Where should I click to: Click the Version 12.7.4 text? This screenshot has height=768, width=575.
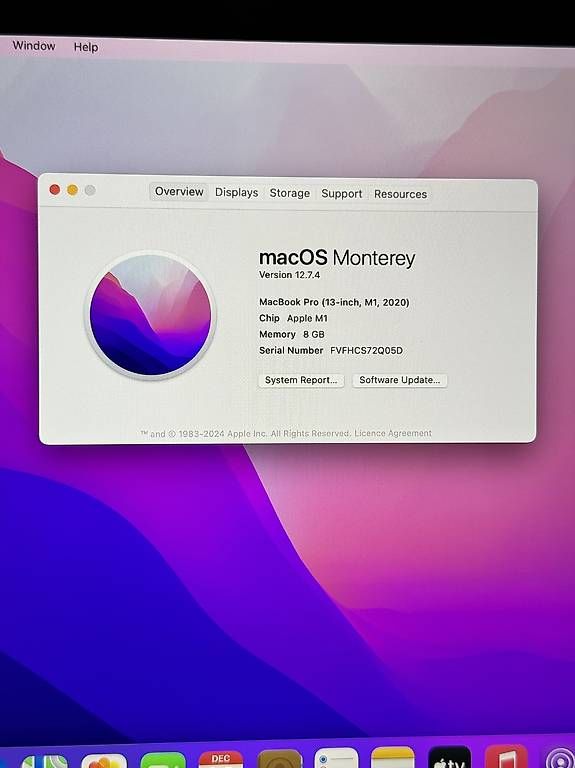[289, 275]
